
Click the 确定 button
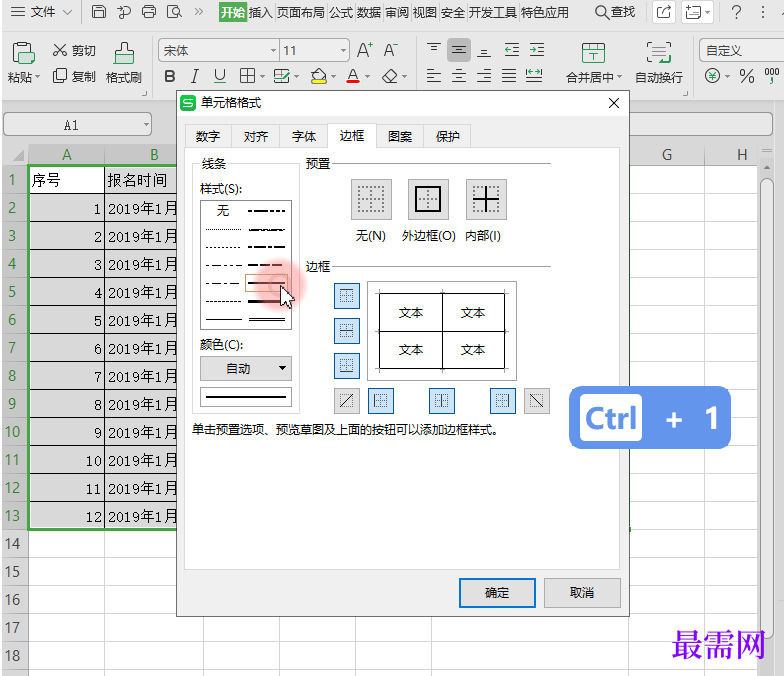tap(497, 592)
